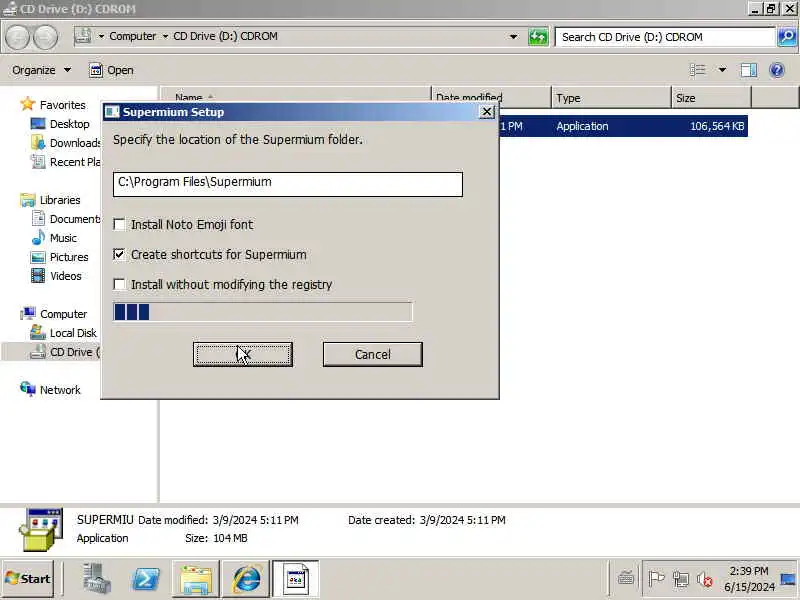Focus the Search CD Drive (D:) CDROM box

pyautogui.click(x=665, y=37)
